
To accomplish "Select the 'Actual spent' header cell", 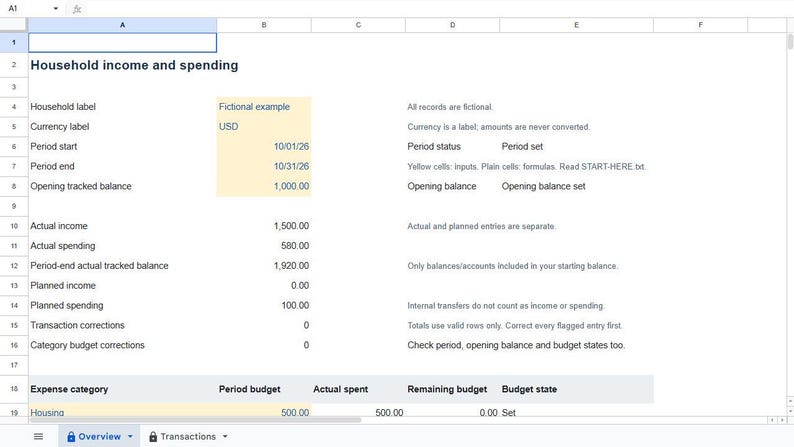I will [x=358, y=389].
